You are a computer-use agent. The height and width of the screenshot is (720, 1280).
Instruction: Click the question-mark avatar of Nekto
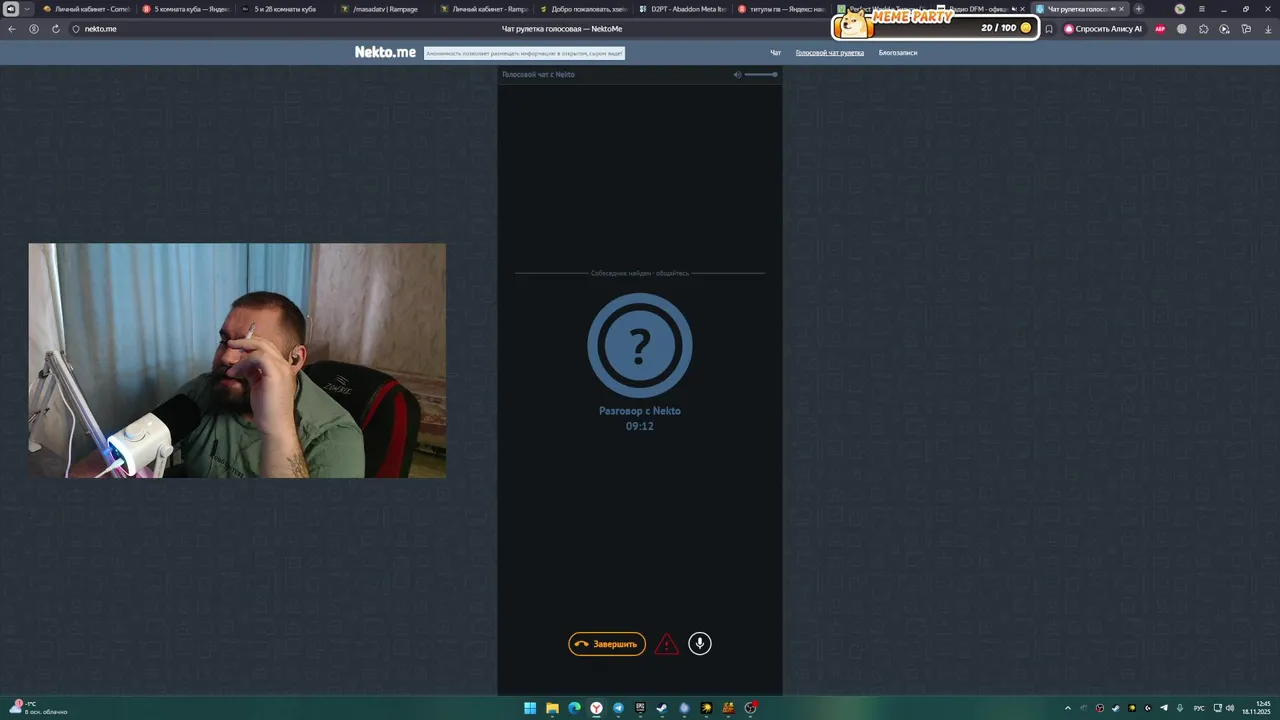tap(640, 345)
